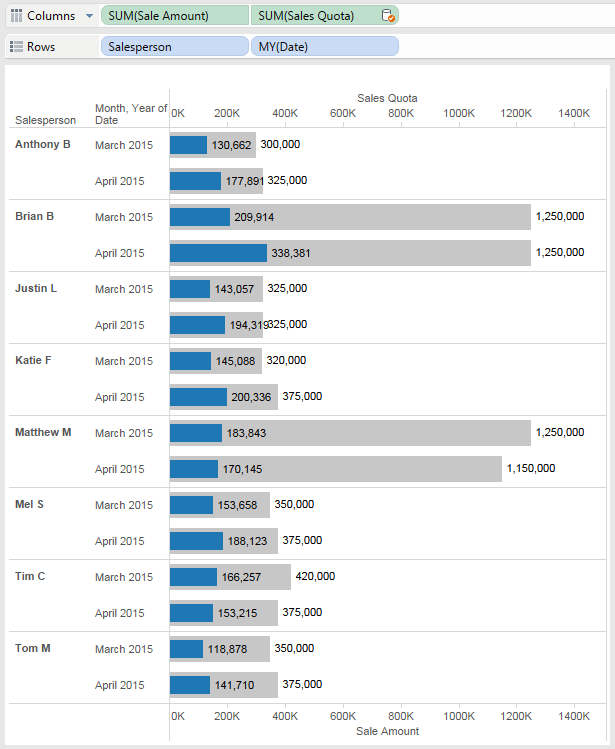
Task: Click the Katie F row label
Action: 36,361
